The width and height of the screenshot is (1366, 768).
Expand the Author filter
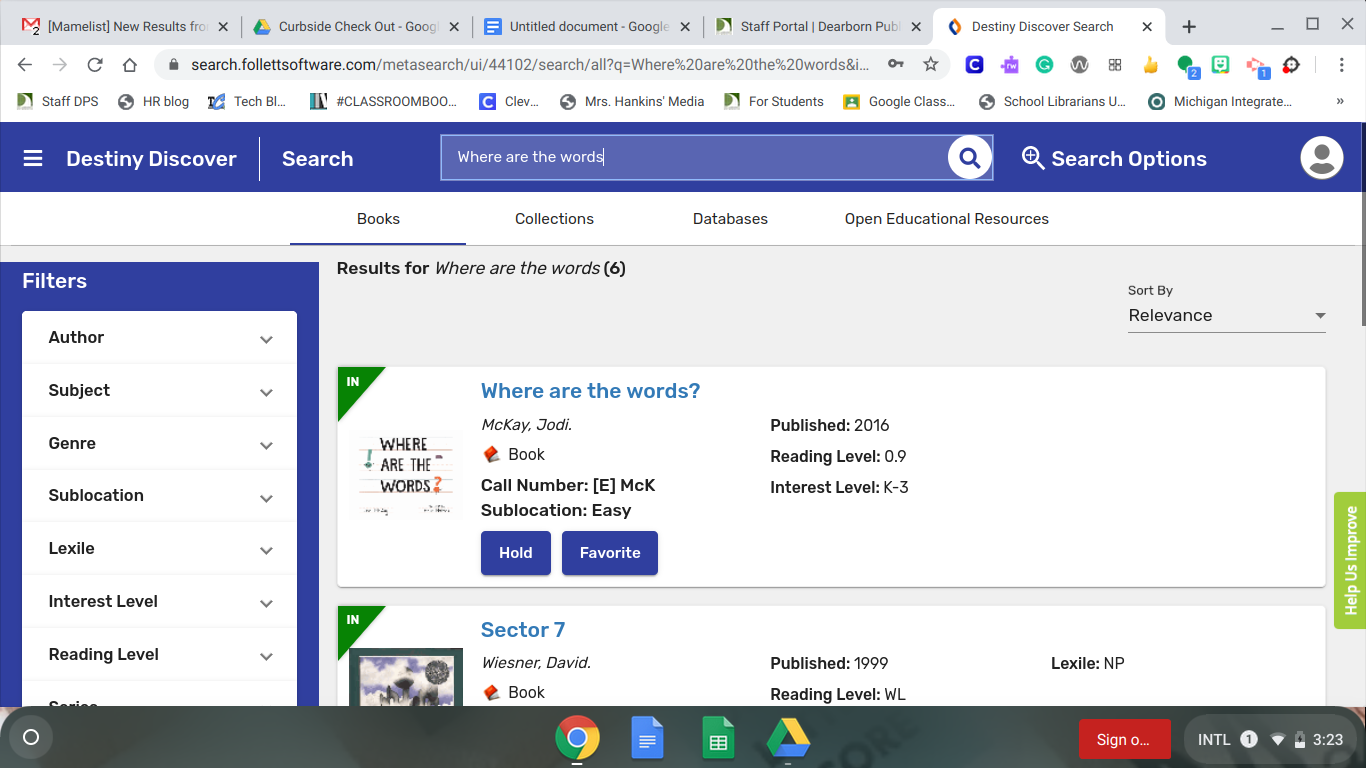click(x=160, y=338)
